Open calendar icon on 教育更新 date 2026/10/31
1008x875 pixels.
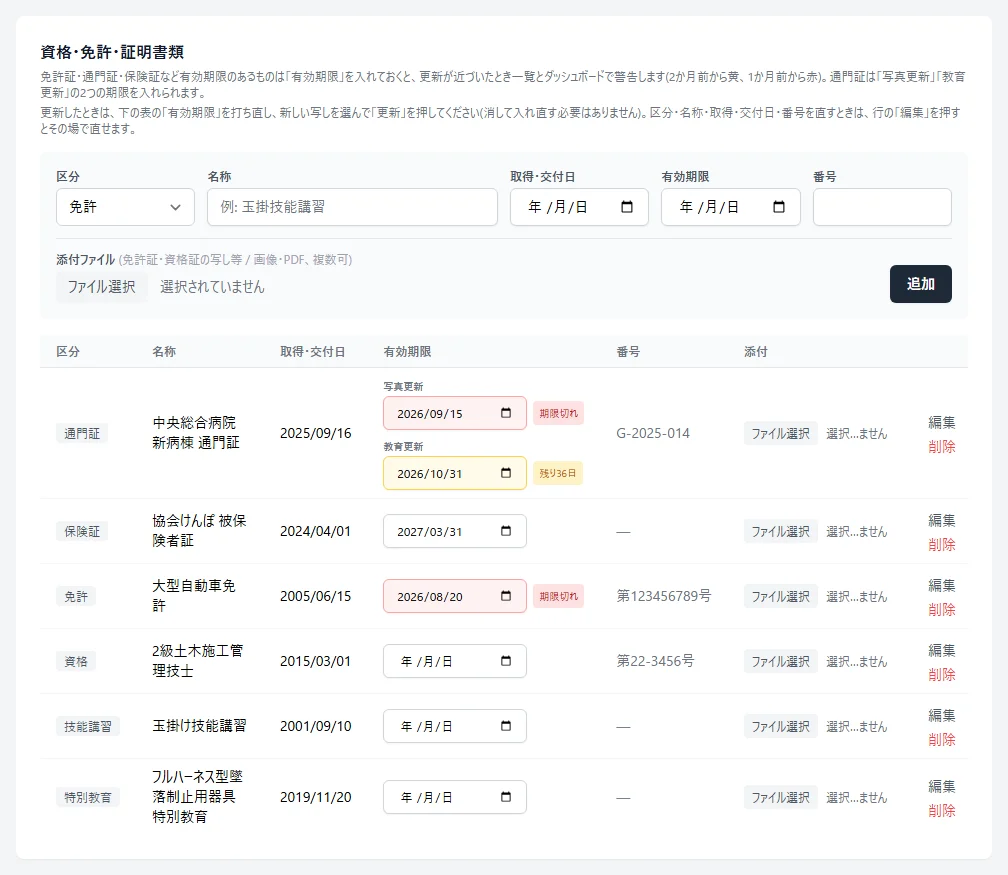(506, 473)
